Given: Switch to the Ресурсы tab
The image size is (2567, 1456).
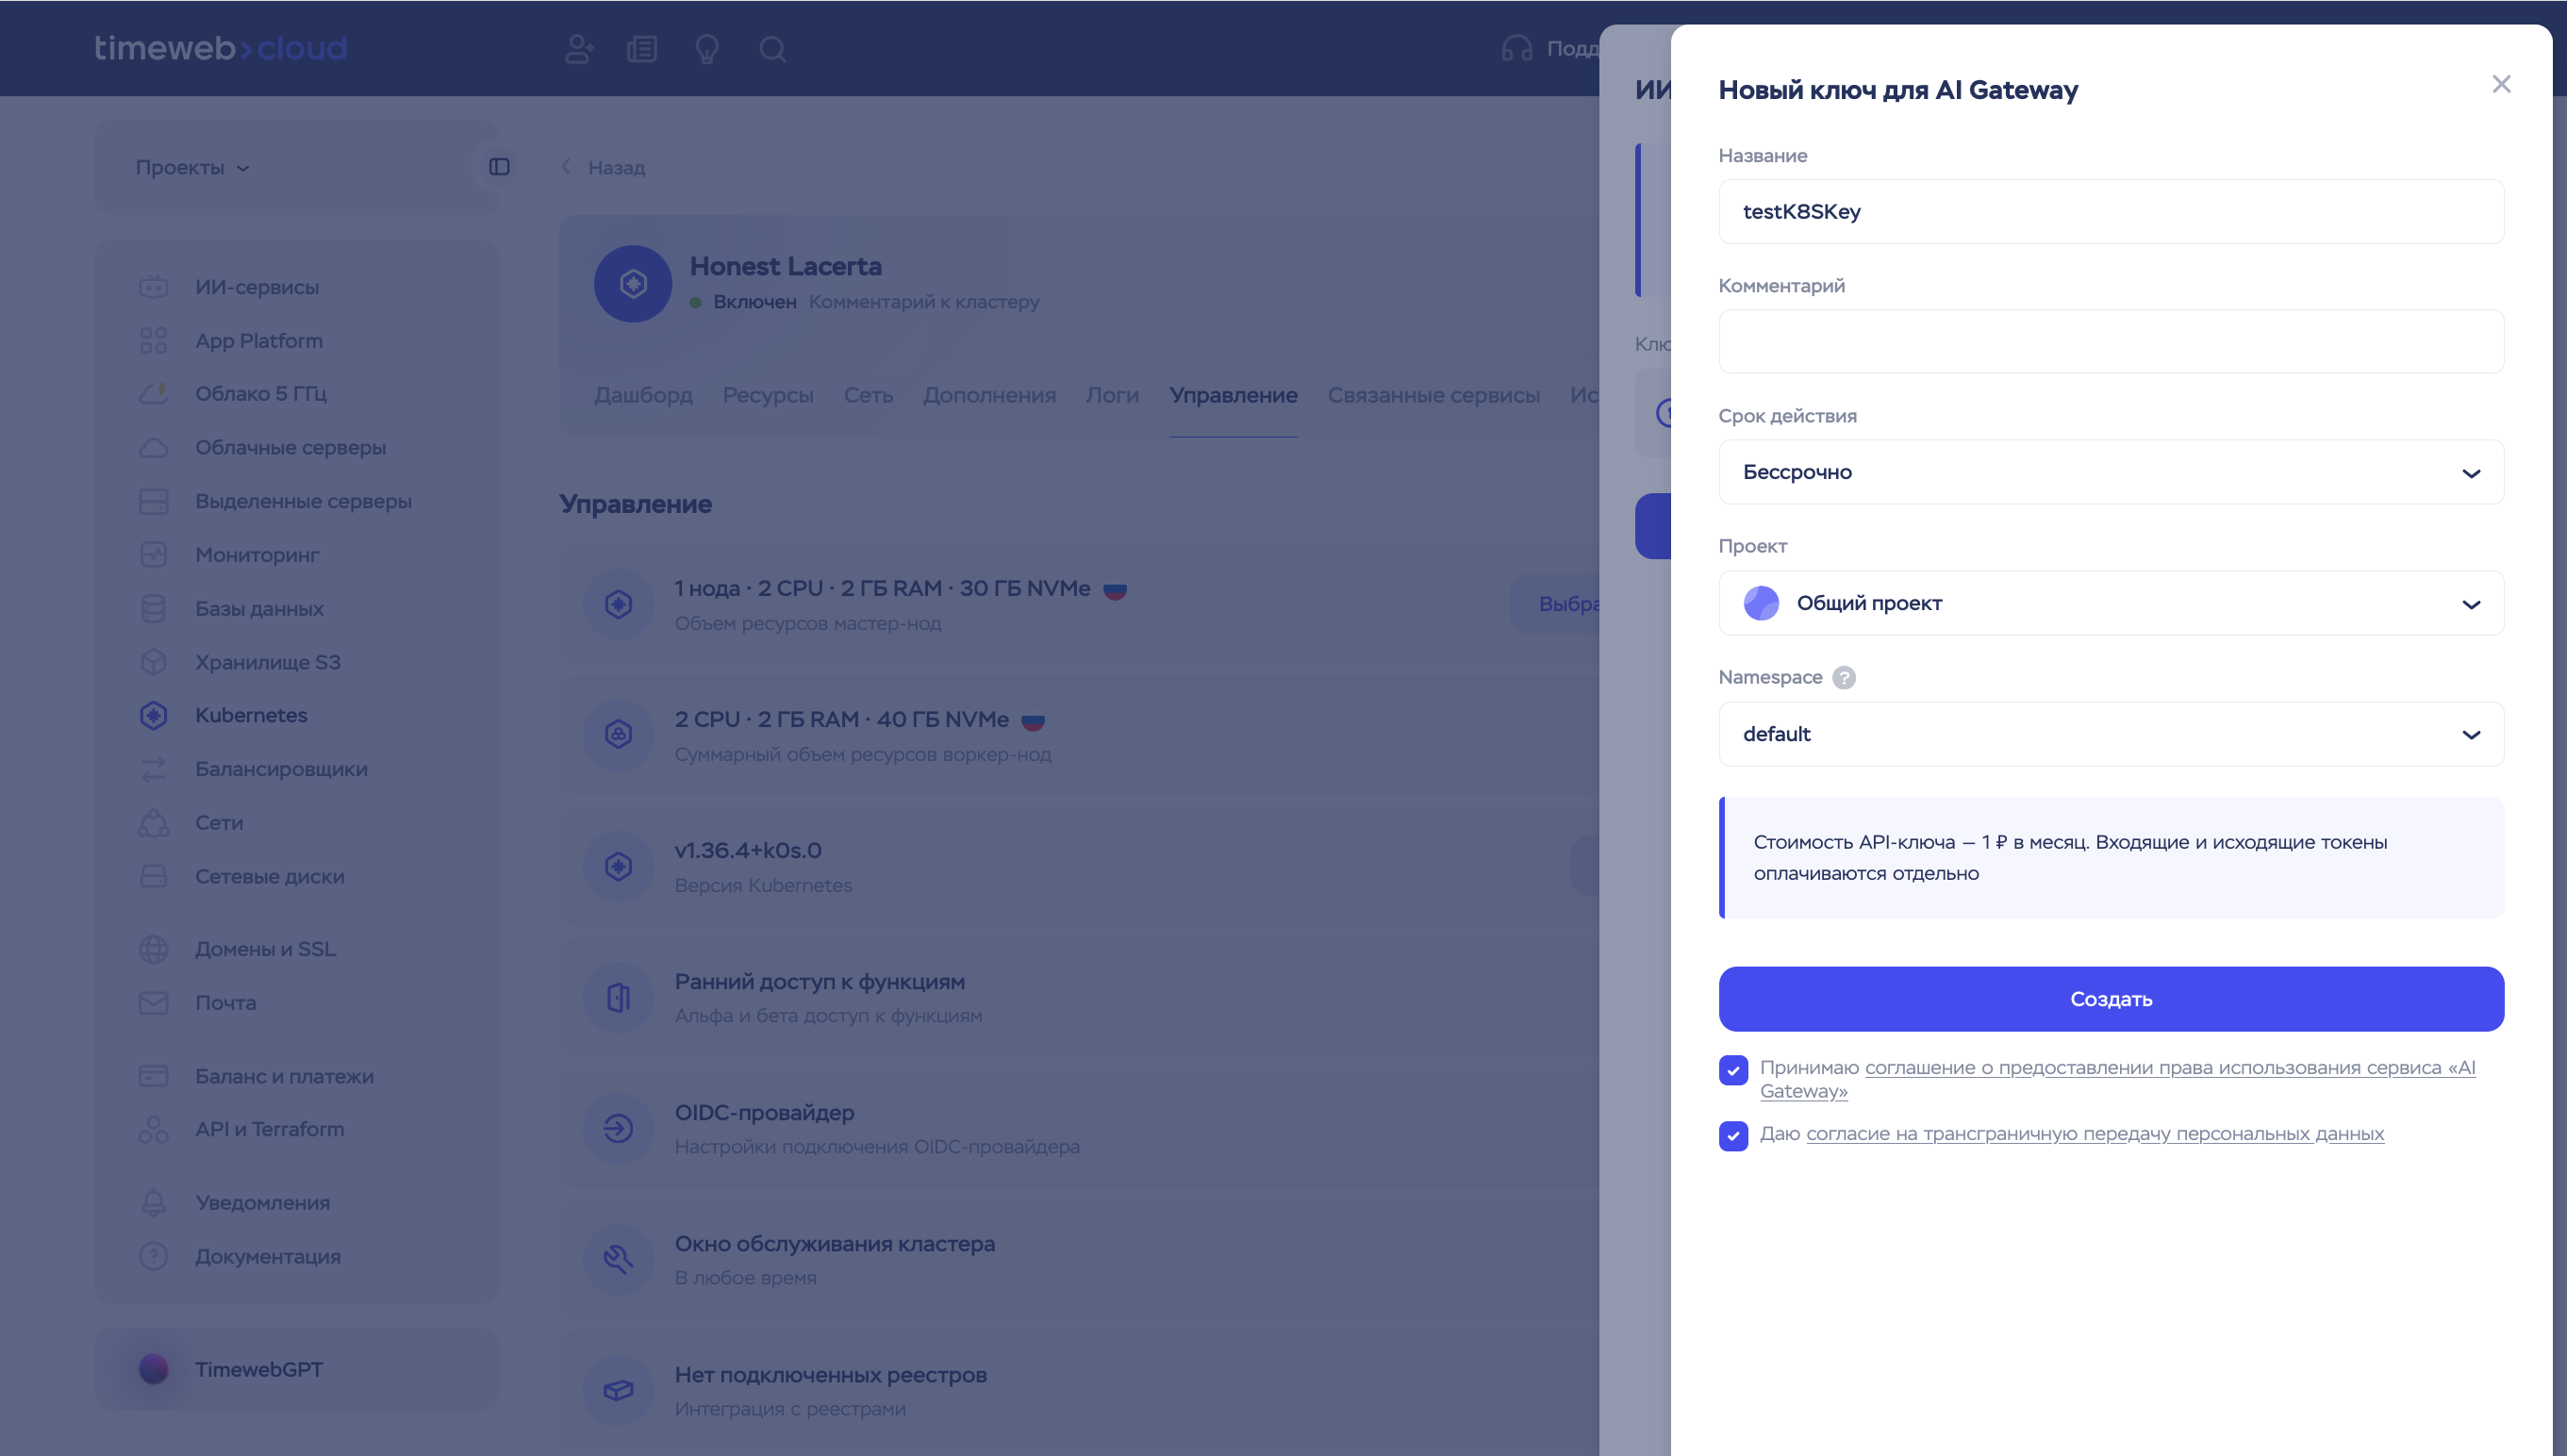Looking at the screenshot, I should [768, 395].
